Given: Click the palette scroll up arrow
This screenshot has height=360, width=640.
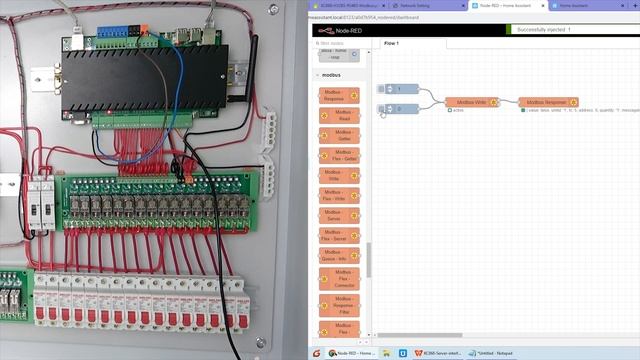Looking at the screenshot, I should 369,52.
